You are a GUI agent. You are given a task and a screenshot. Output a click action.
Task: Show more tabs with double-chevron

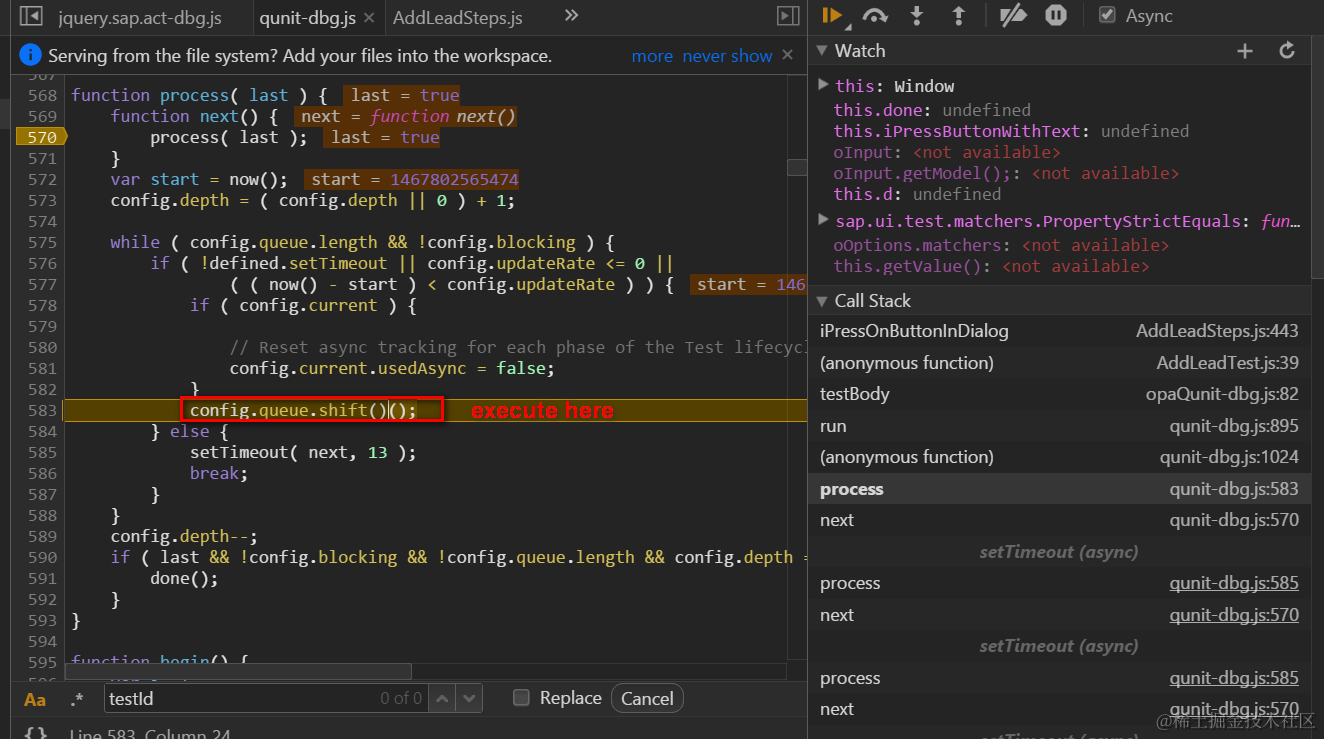tap(571, 15)
